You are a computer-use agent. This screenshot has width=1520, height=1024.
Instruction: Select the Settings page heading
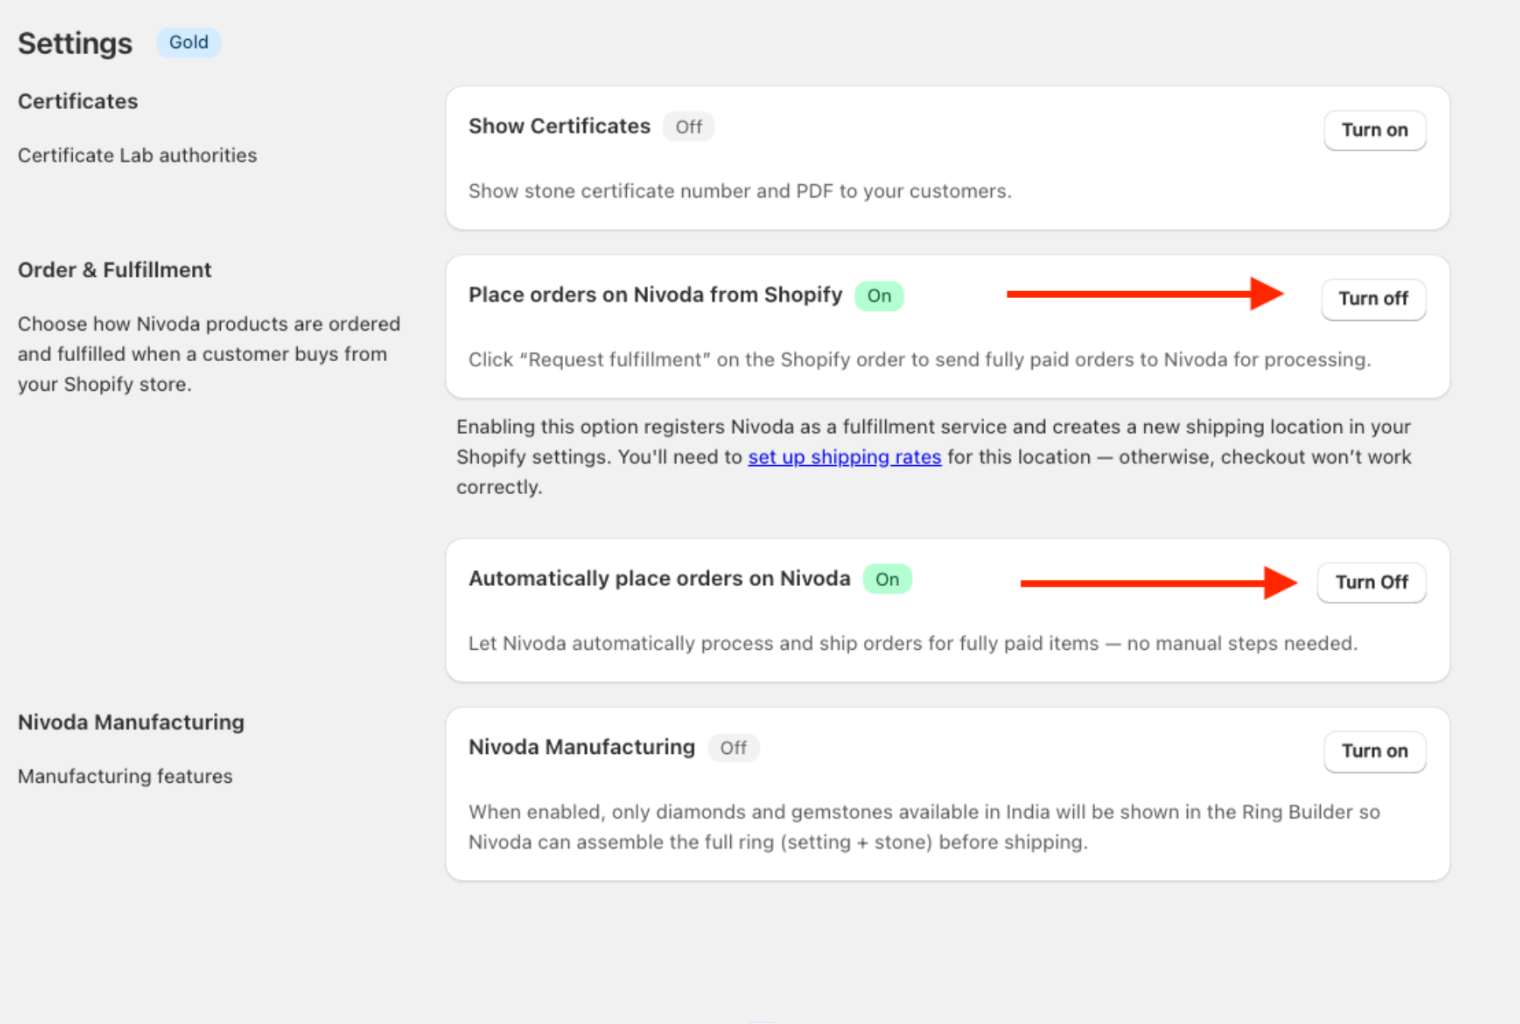click(75, 43)
